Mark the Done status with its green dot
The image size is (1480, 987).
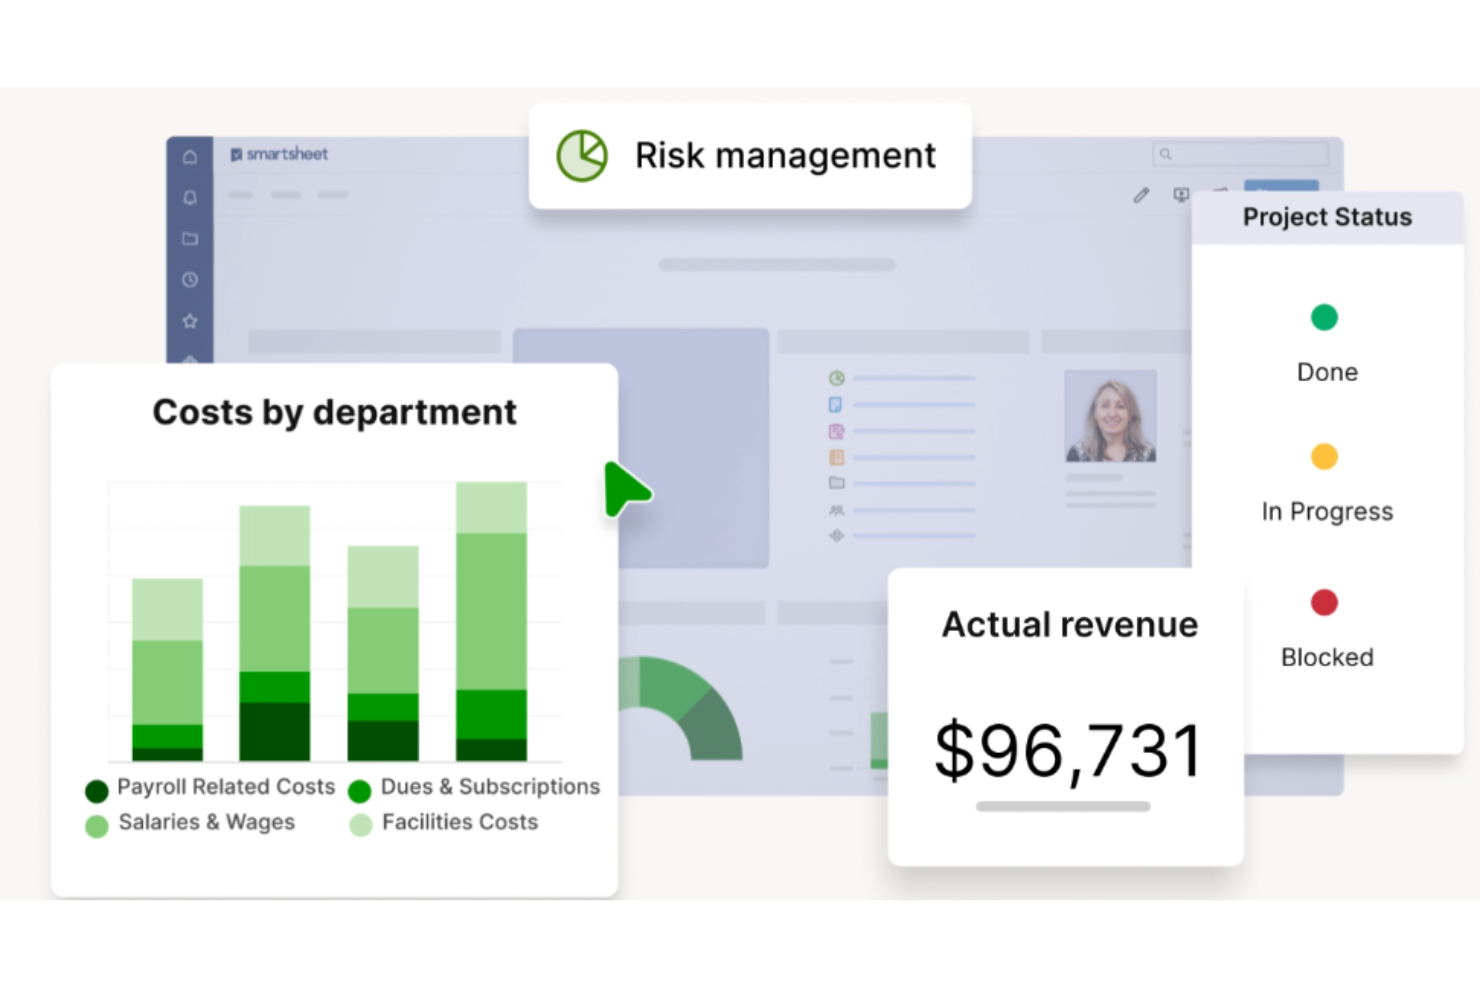tap(1324, 317)
